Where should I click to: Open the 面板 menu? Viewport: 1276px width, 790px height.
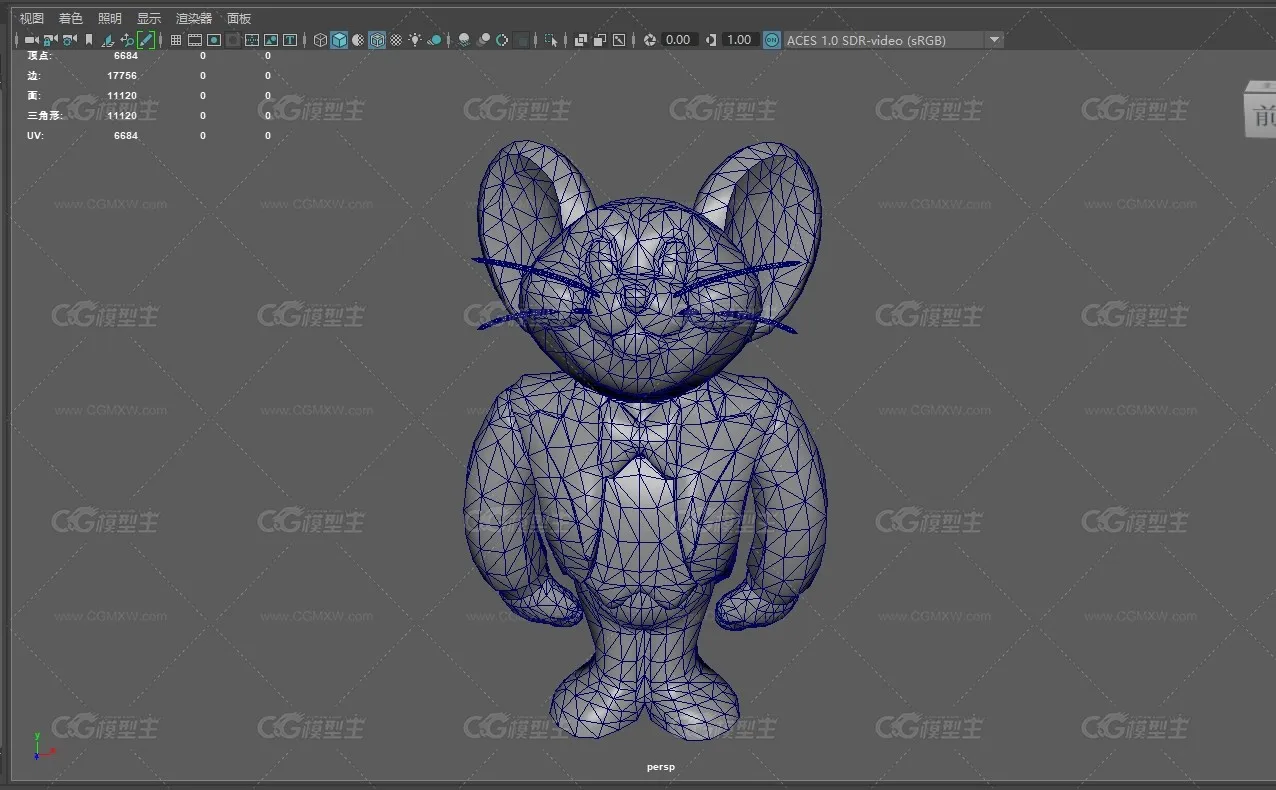pyautogui.click(x=239, y=18)
